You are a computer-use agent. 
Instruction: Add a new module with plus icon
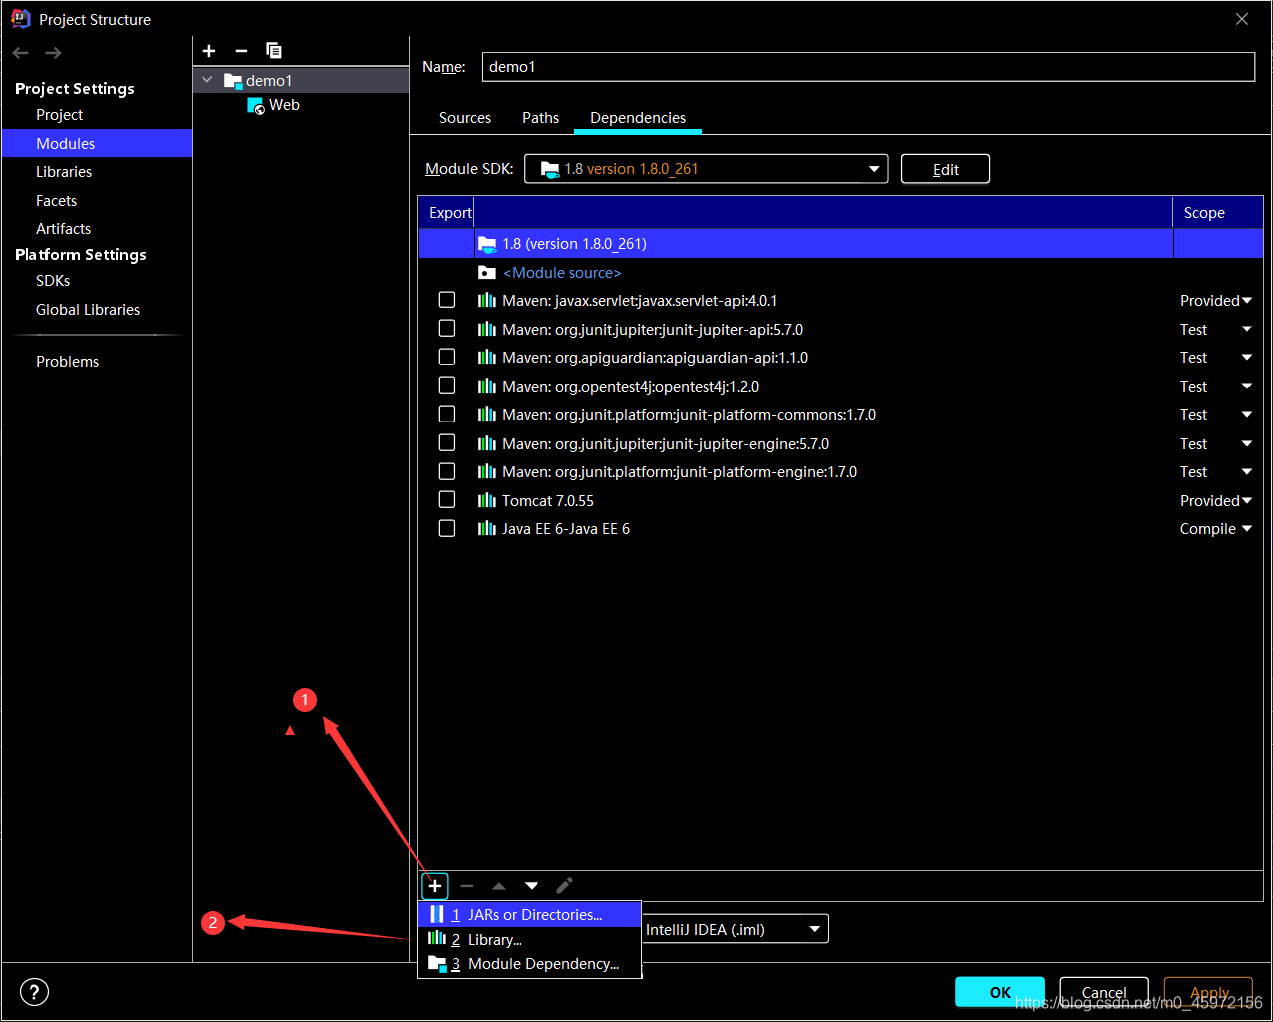[x=209, y=51]
